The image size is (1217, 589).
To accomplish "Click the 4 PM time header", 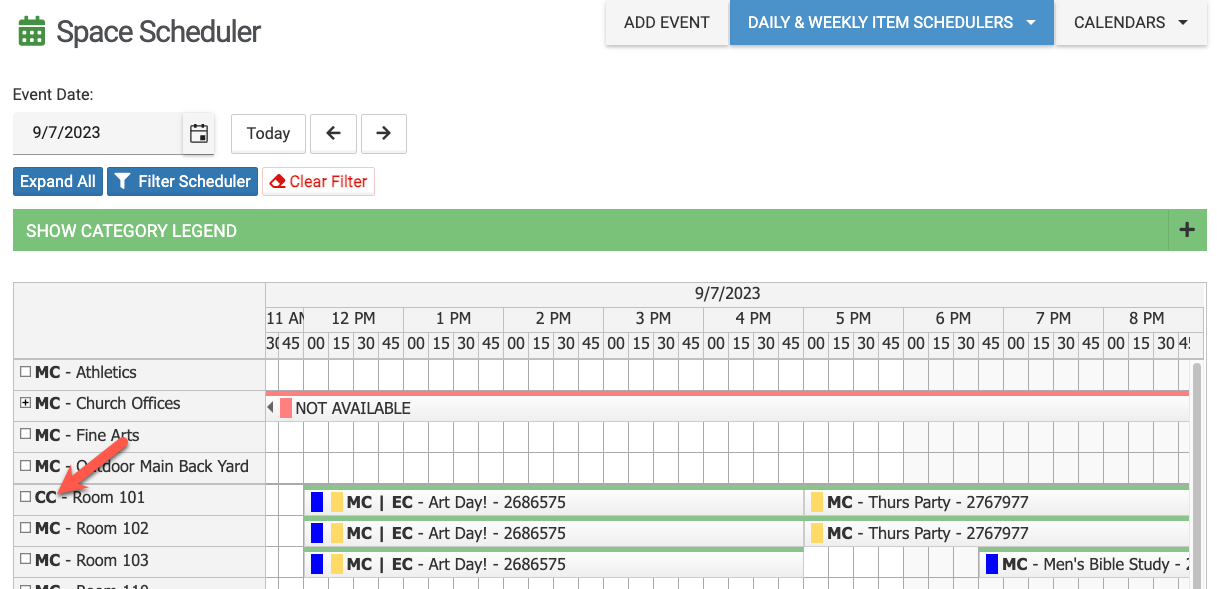I will [x=753, y=318].
